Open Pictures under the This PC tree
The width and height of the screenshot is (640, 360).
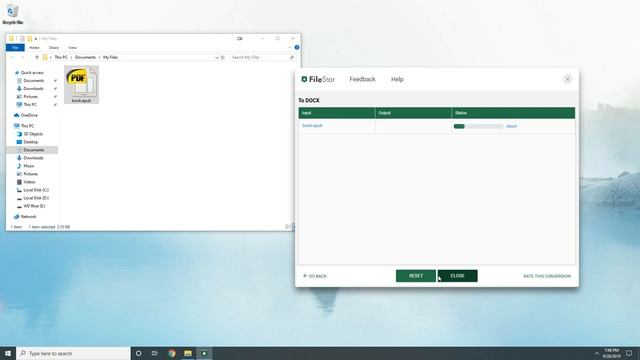tap(30, 174)
